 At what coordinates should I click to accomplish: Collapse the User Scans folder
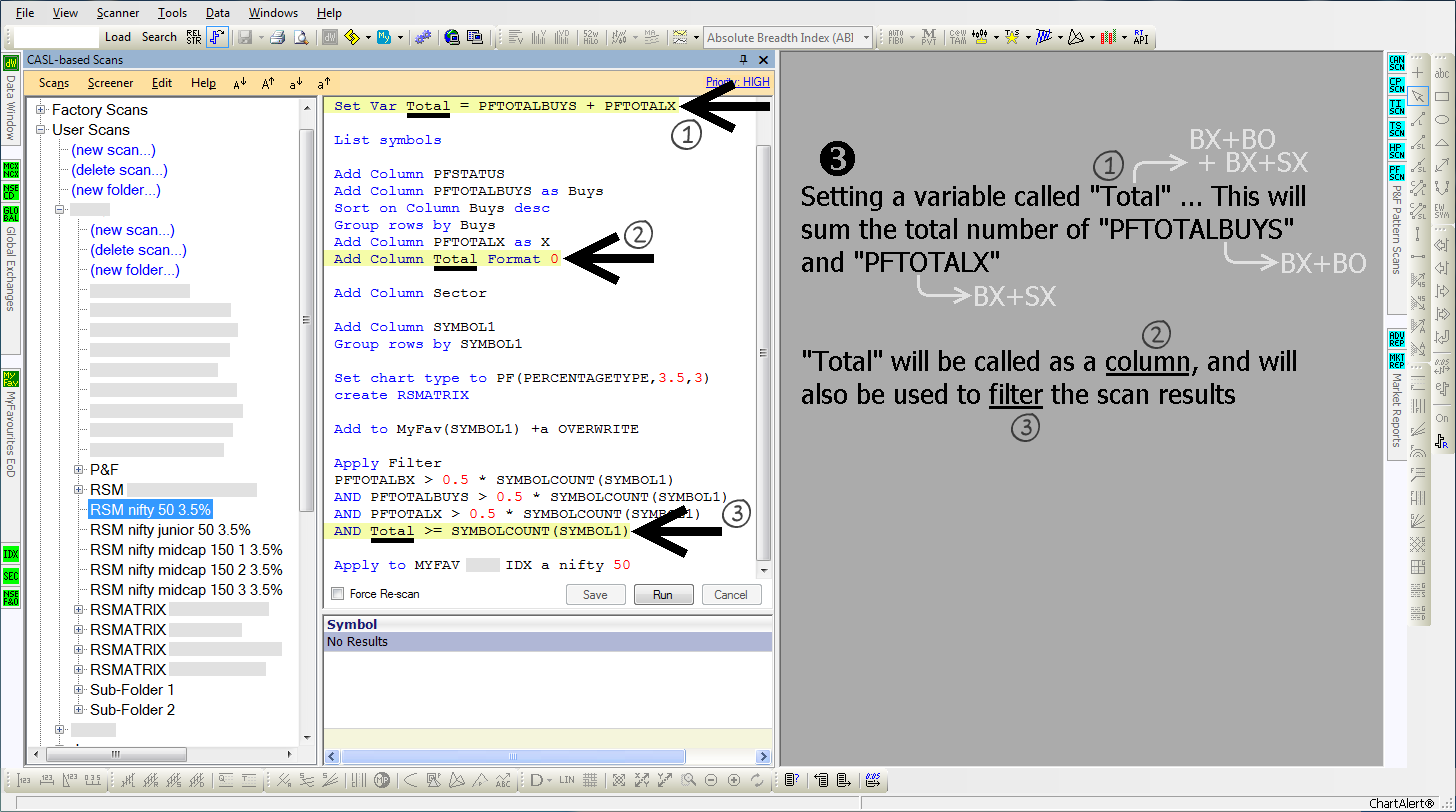41,130
